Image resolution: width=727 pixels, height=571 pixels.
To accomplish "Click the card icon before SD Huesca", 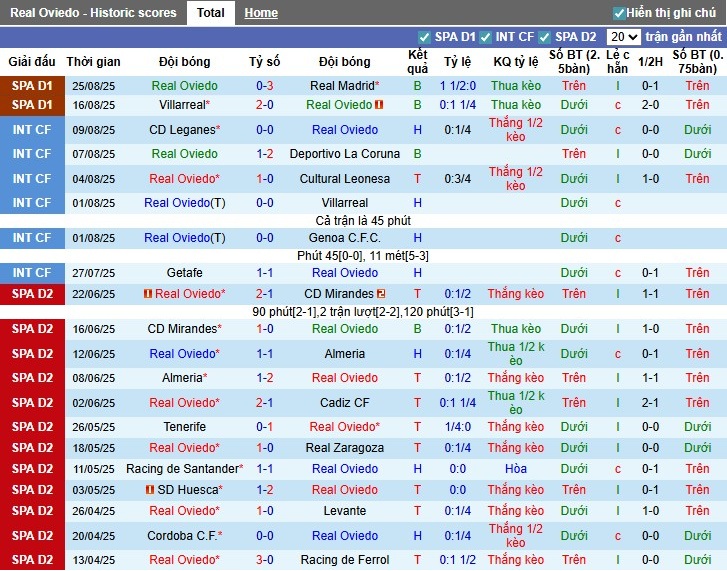I will [149, 490].
